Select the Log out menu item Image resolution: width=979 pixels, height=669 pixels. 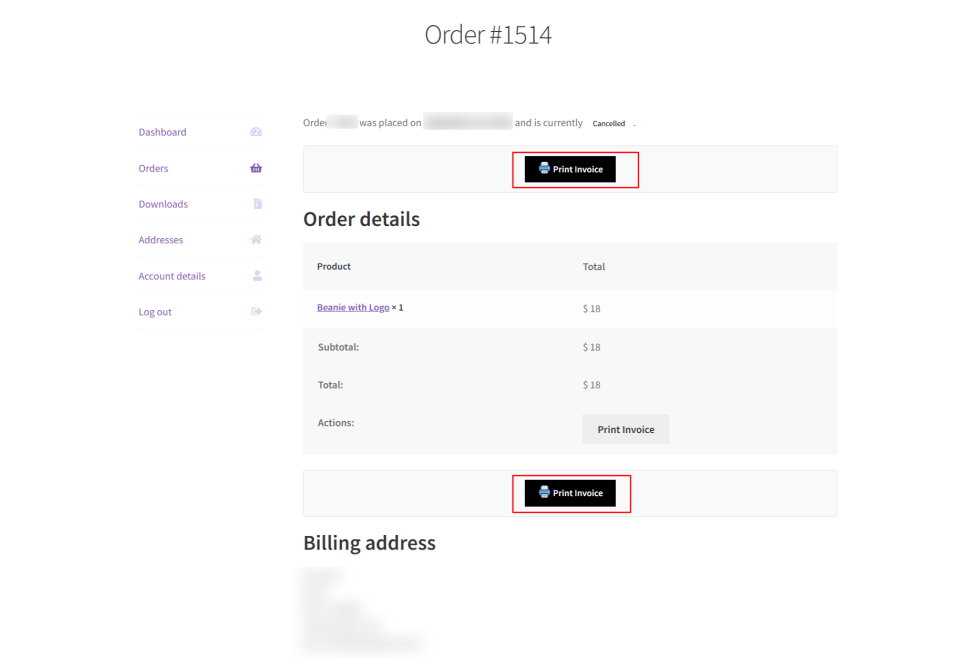pos(155,312)
